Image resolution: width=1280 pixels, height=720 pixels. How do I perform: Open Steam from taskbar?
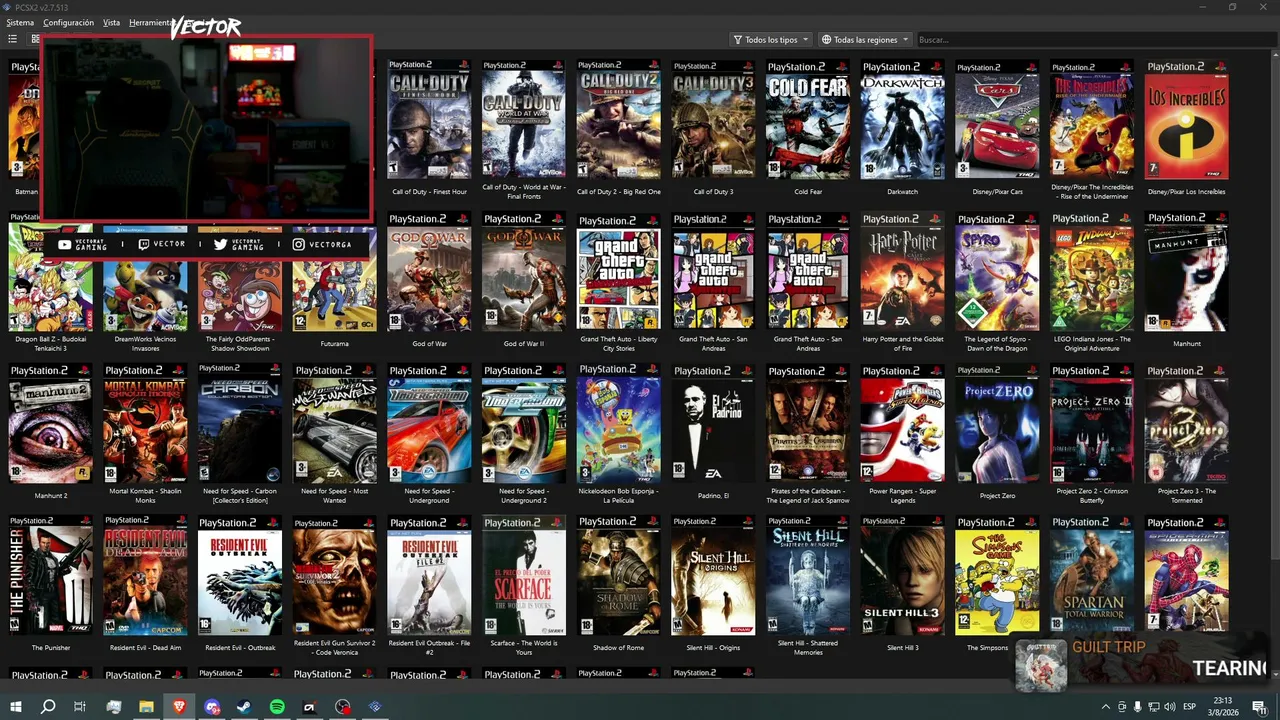(244, 707)
